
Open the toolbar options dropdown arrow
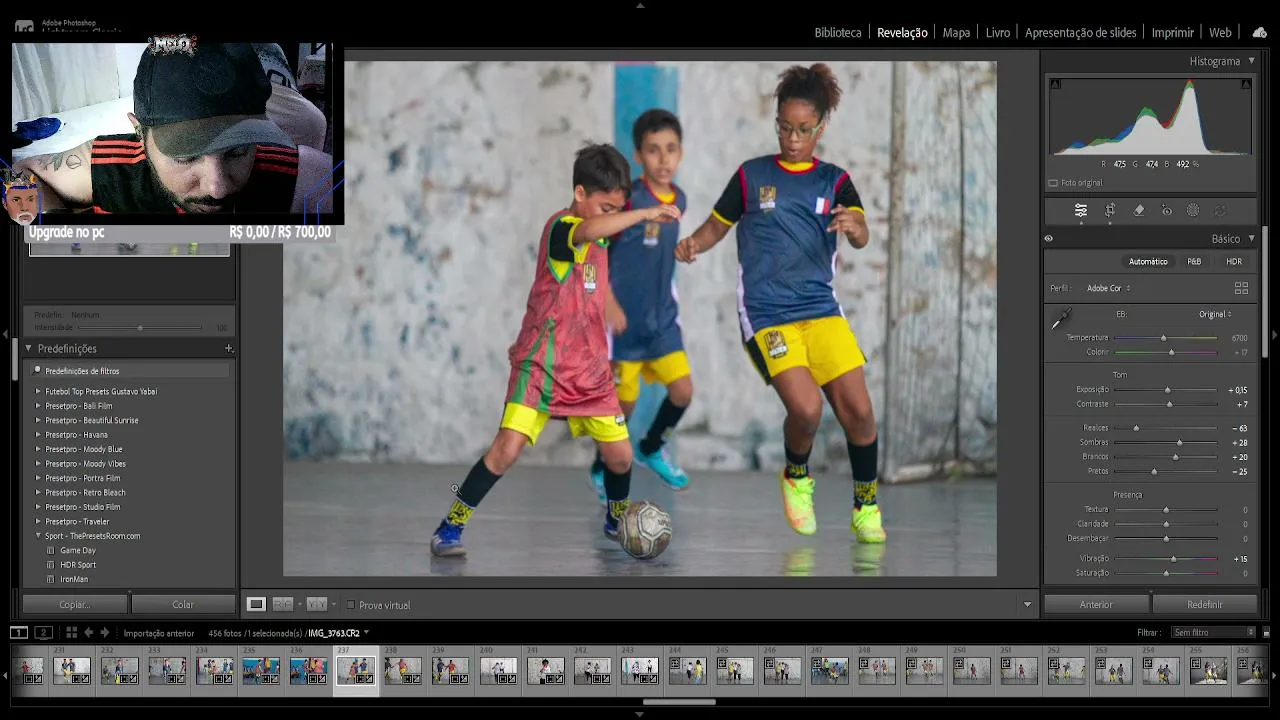1027,605
